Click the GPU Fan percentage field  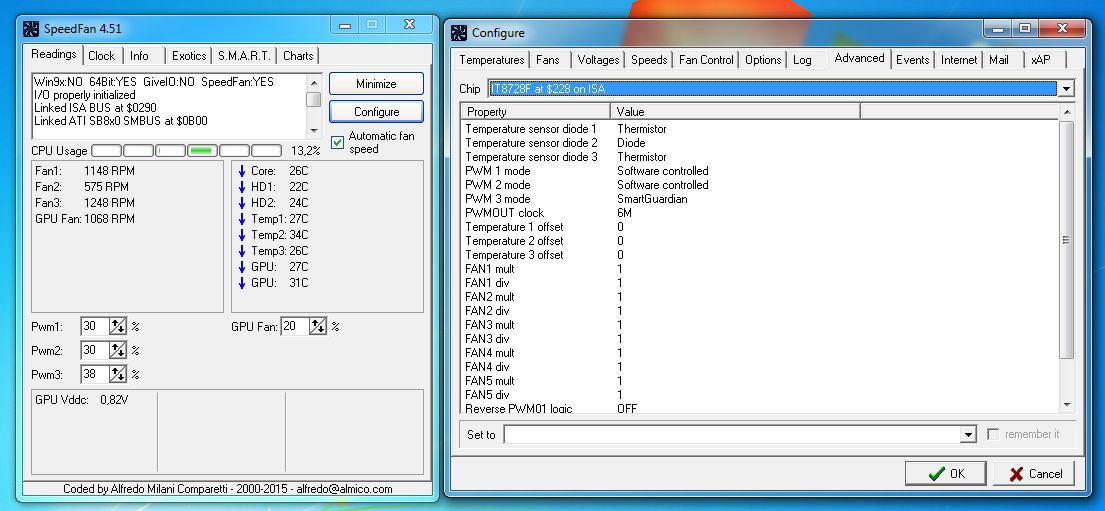coord(295,326)
